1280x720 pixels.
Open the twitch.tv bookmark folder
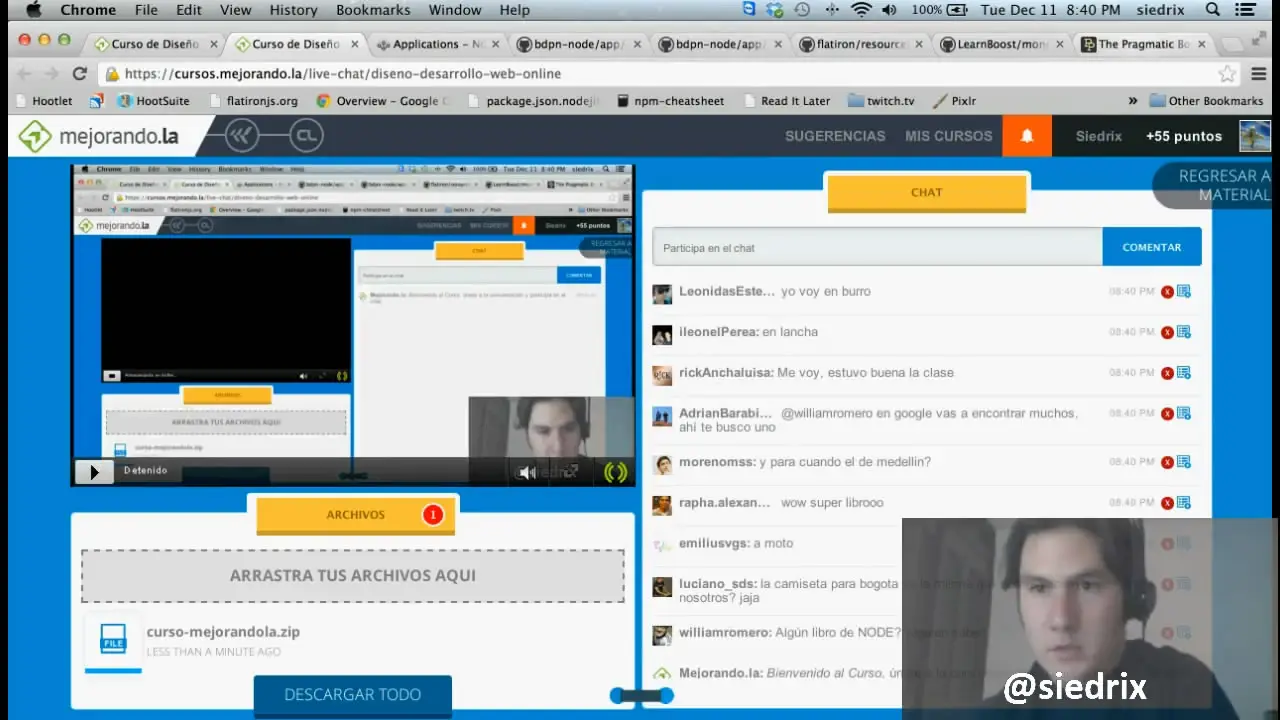click(880, 101)
